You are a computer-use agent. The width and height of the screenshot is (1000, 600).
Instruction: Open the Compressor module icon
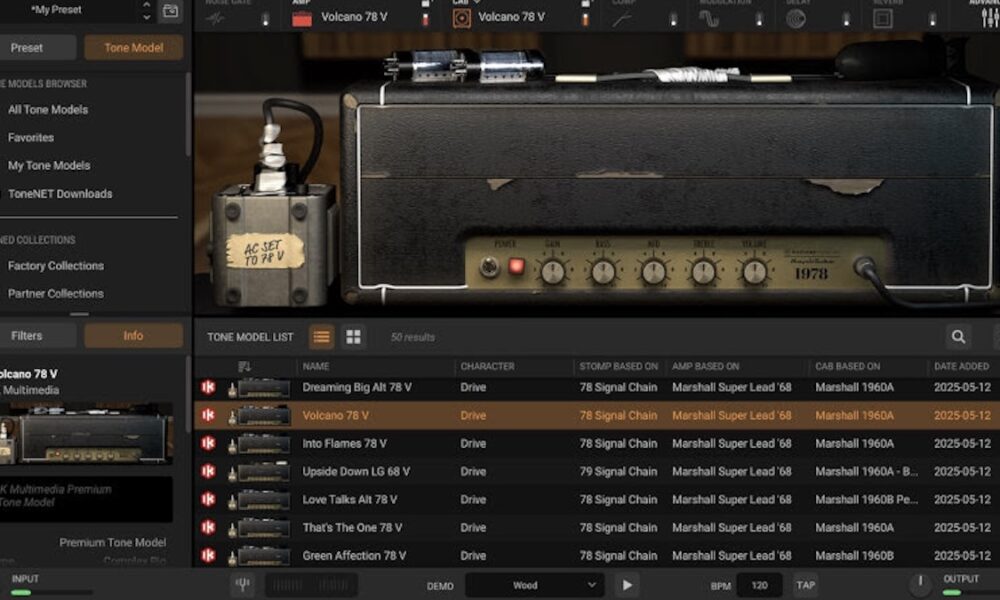point(622,19)
